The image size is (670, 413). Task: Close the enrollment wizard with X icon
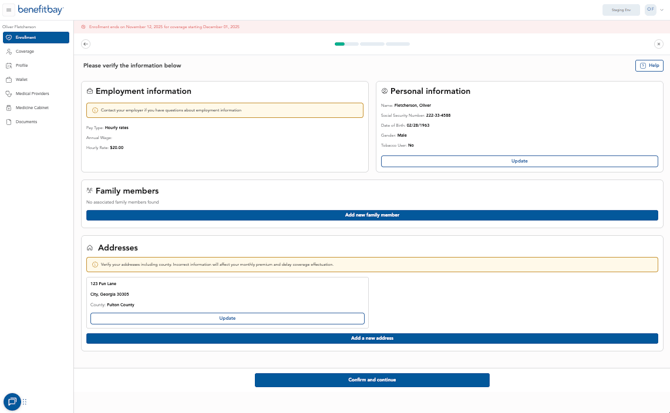coord(658,44)
